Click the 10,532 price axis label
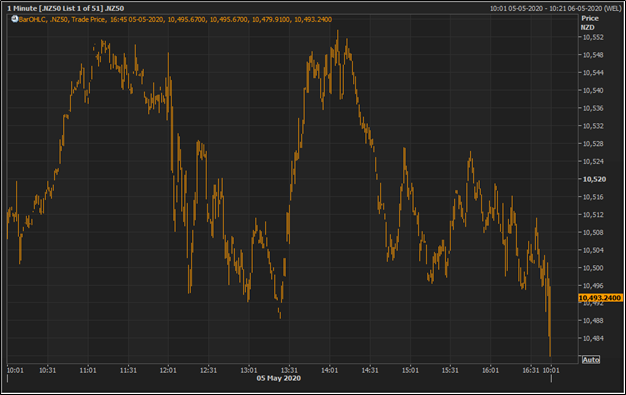The width and height of the screenshot is (626, 395). pyautogui.click(x=593, y=126)
